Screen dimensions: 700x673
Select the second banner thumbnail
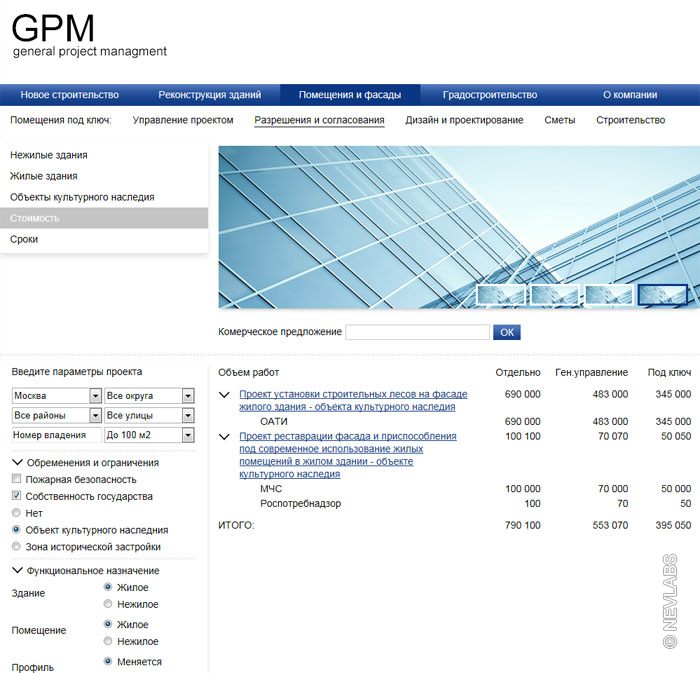pyautogui.click(x=555, y=294)
